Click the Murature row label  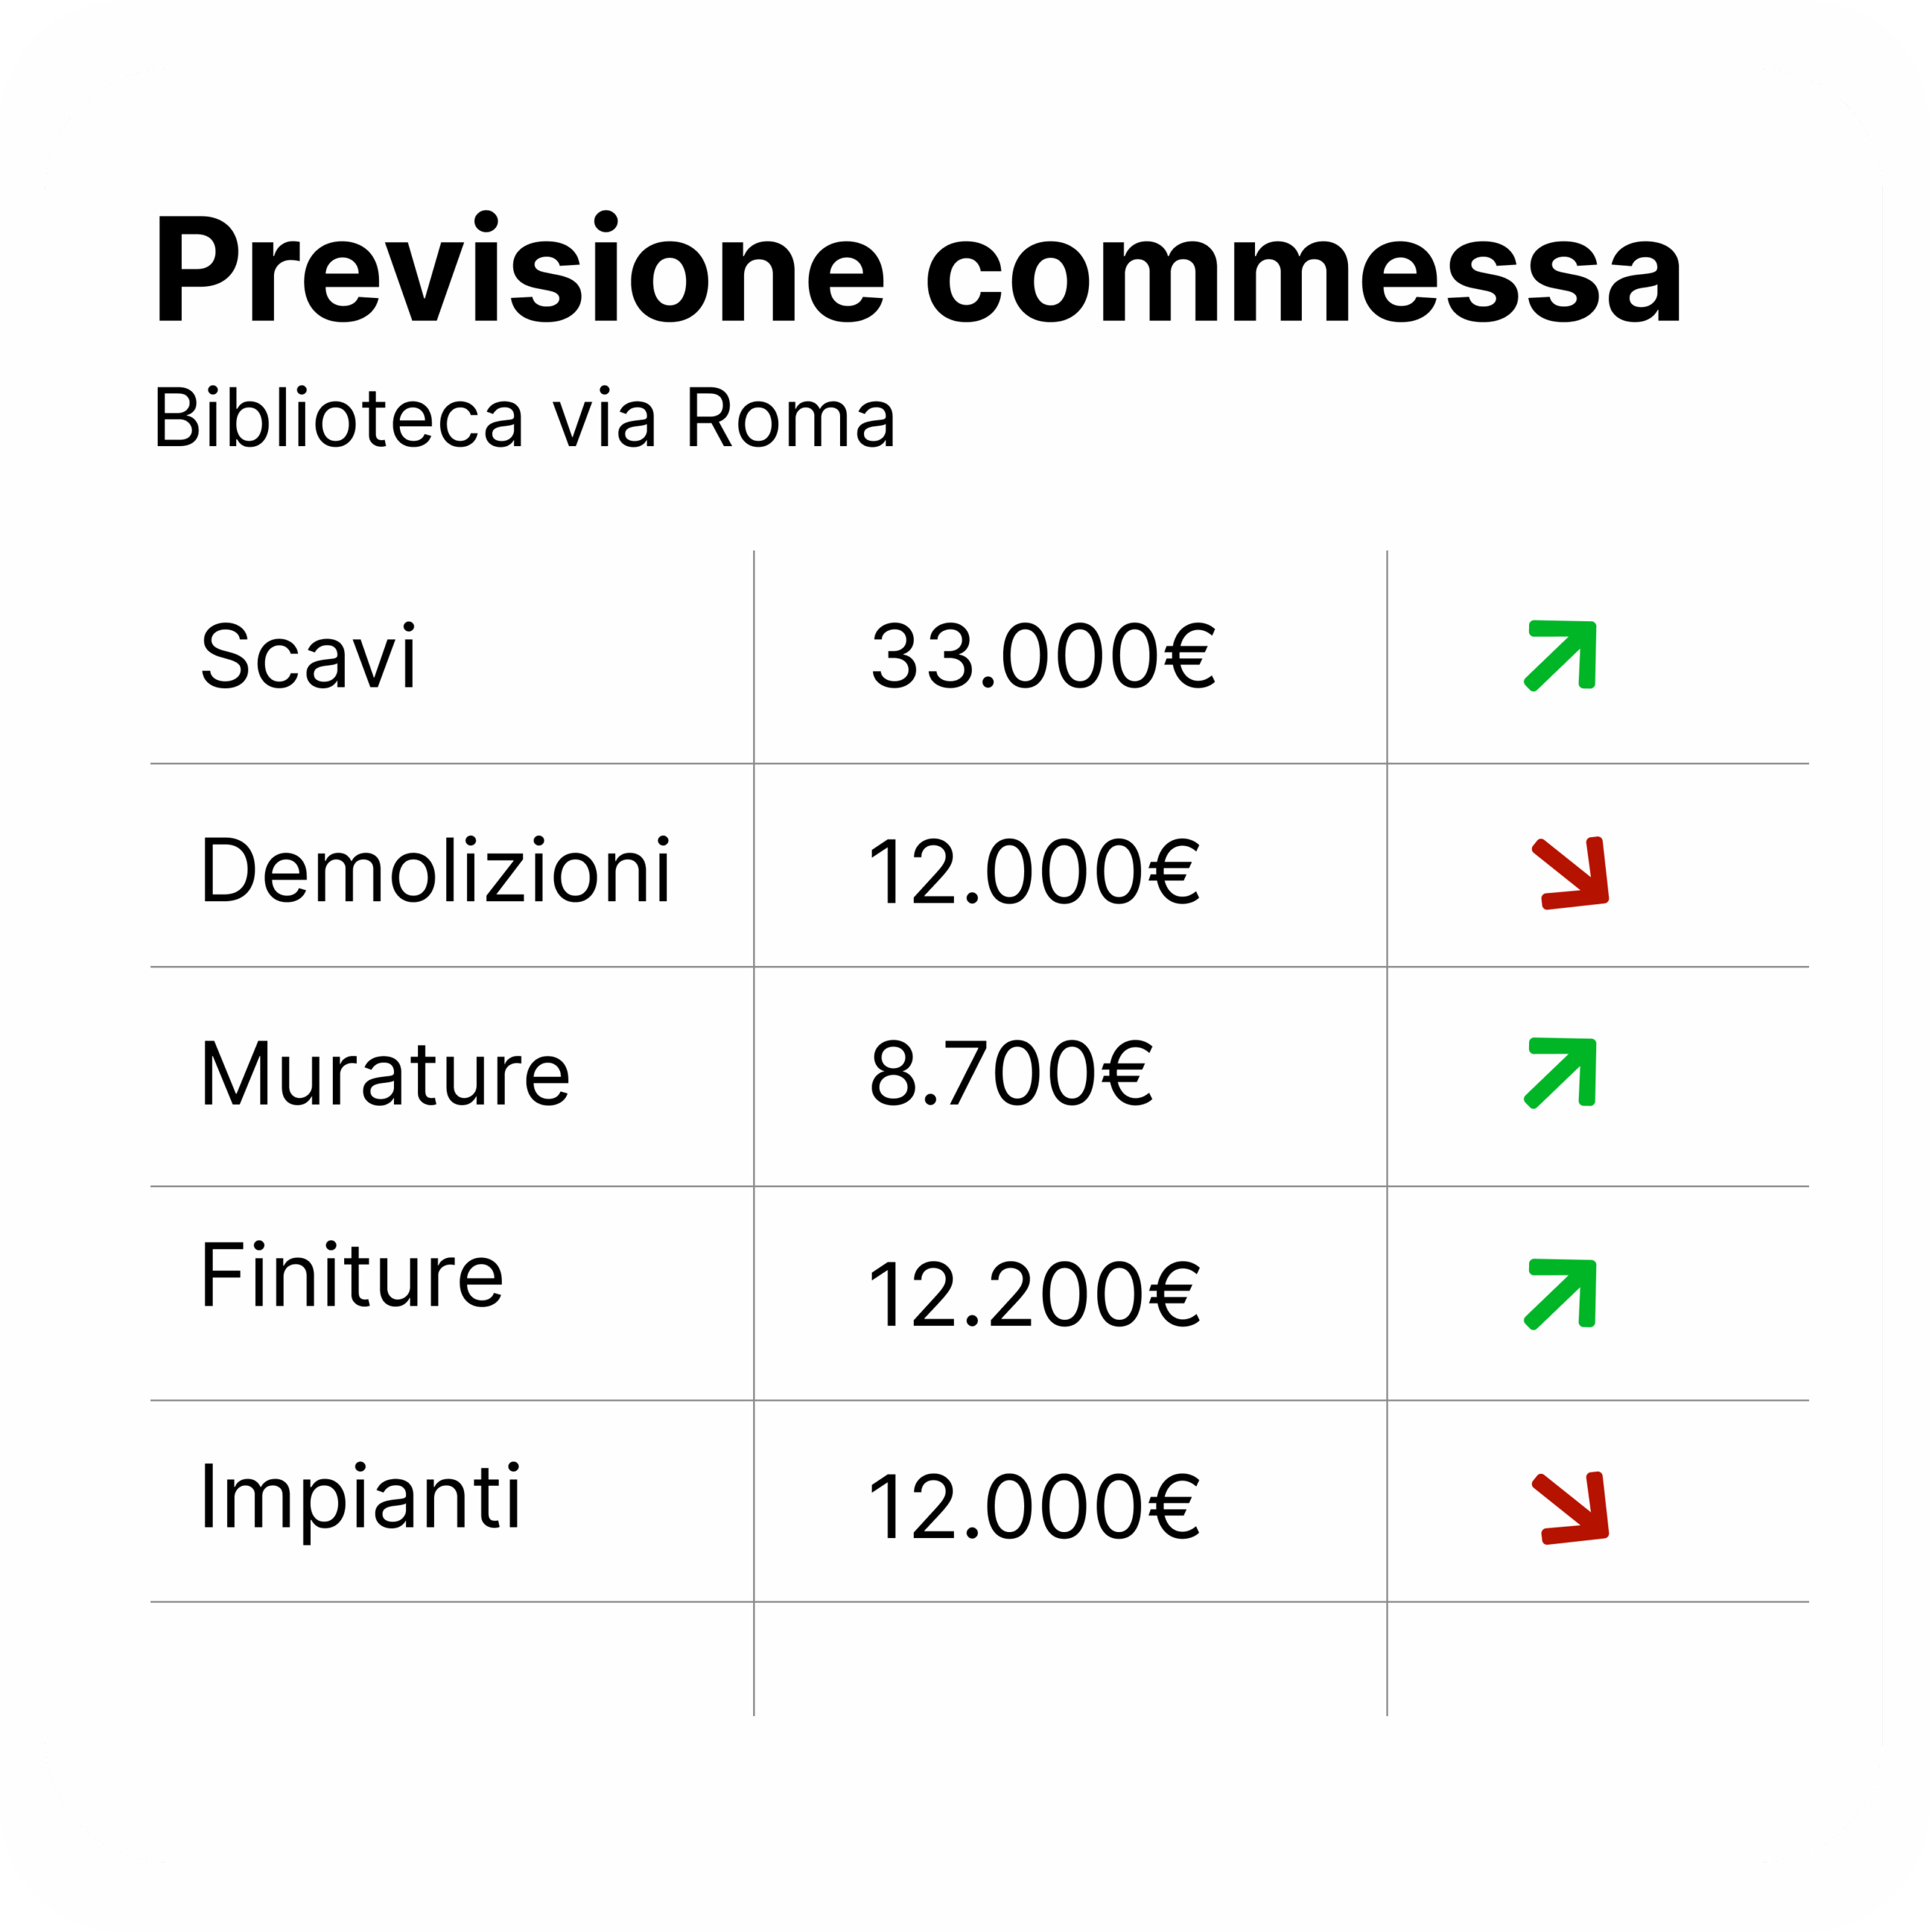[385, 1074]
